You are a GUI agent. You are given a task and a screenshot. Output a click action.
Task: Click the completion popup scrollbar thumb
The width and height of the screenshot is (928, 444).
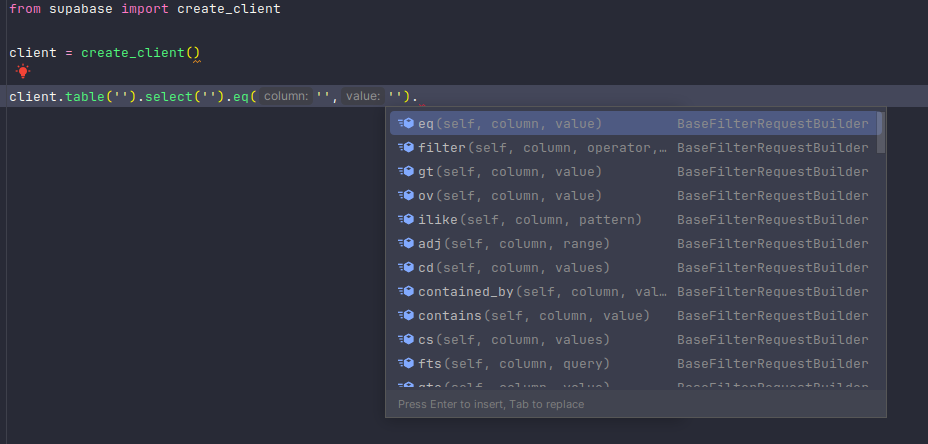881,133
